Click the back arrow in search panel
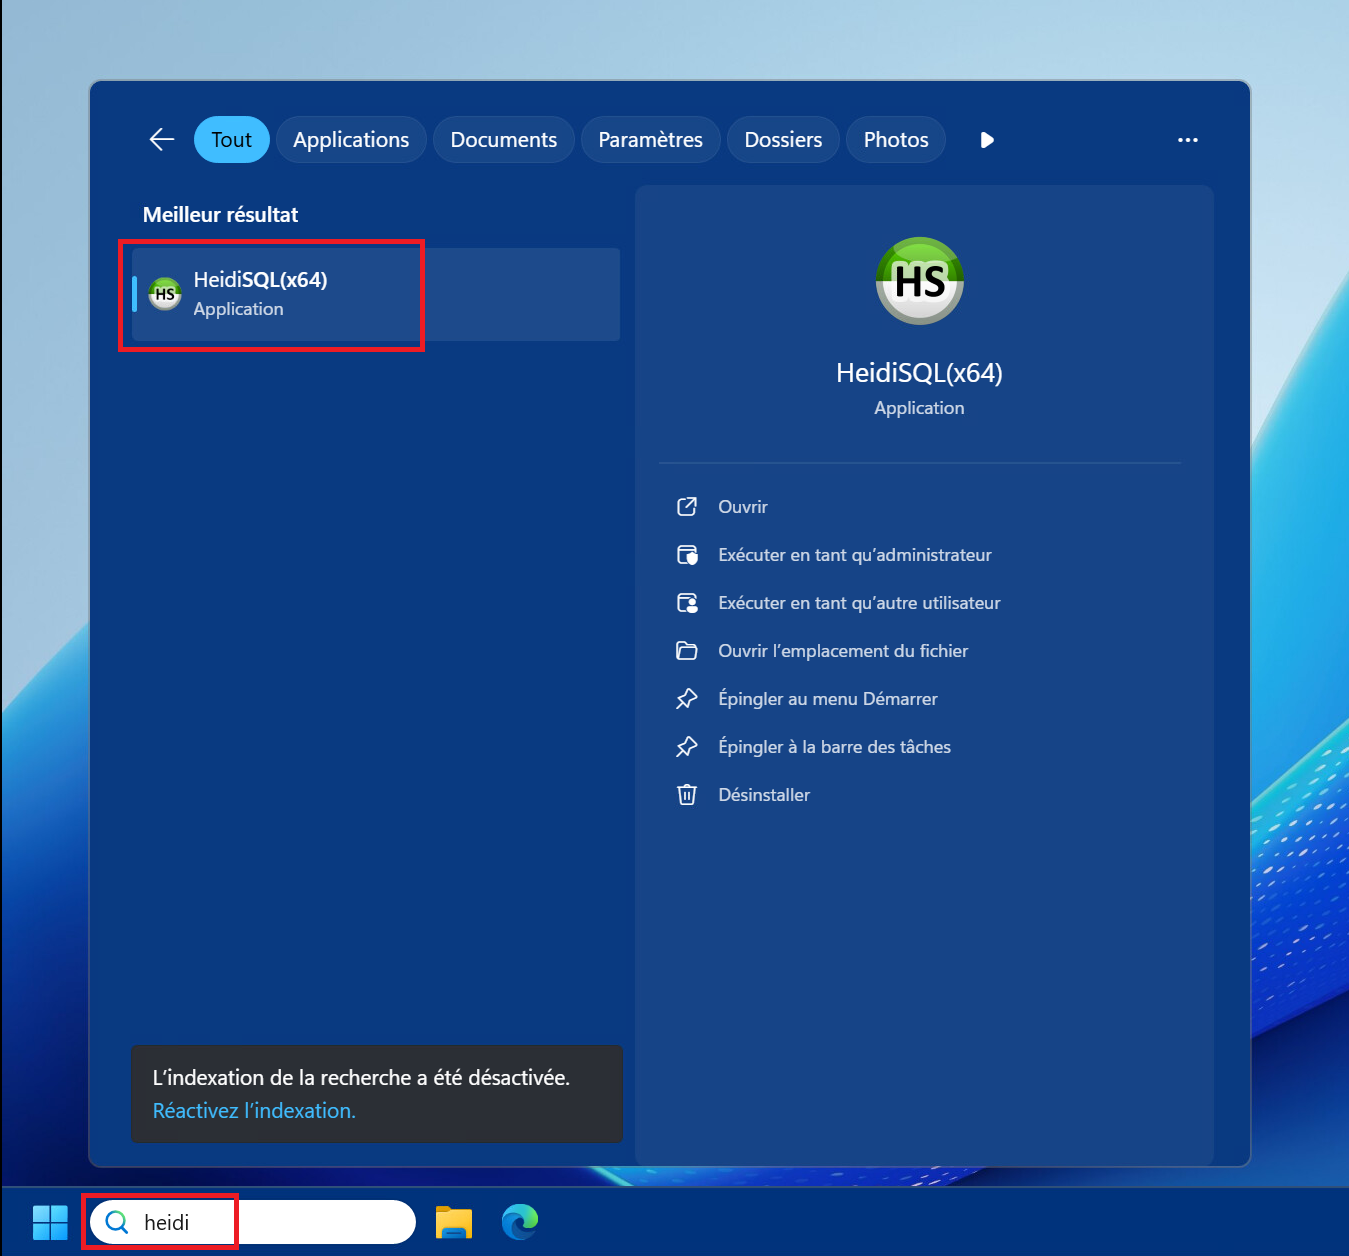This screenshot has width=1349, height=1256. (x=162, y=140)
